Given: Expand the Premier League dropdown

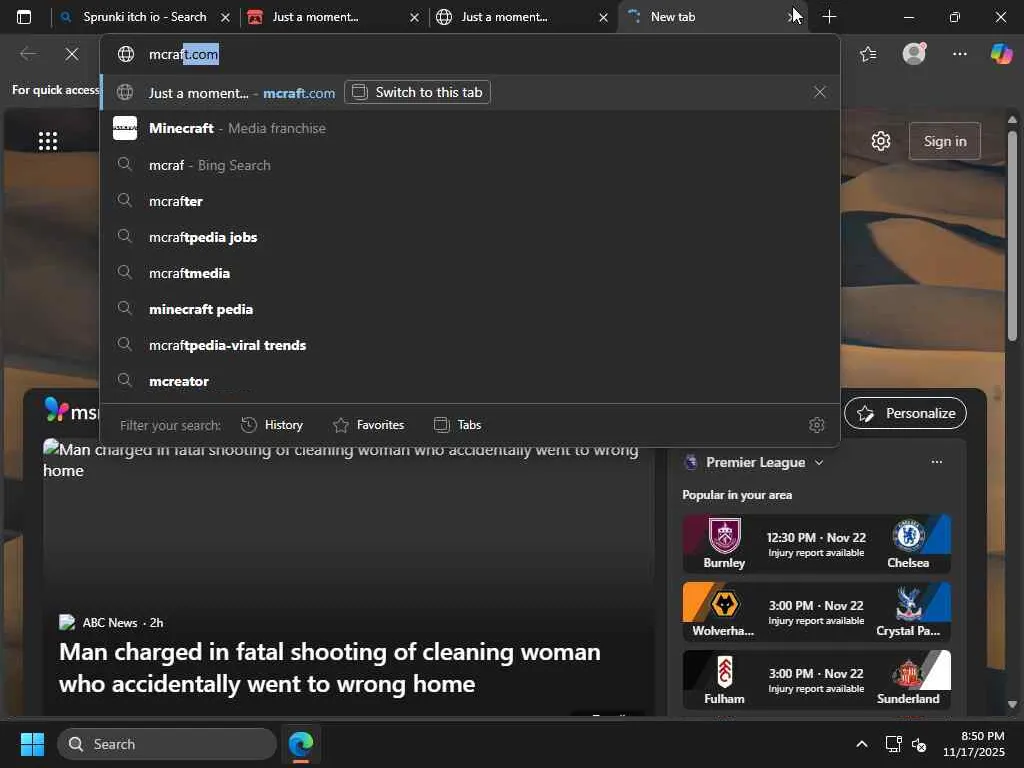Looking at the screenshot, I should click(819, 462).
